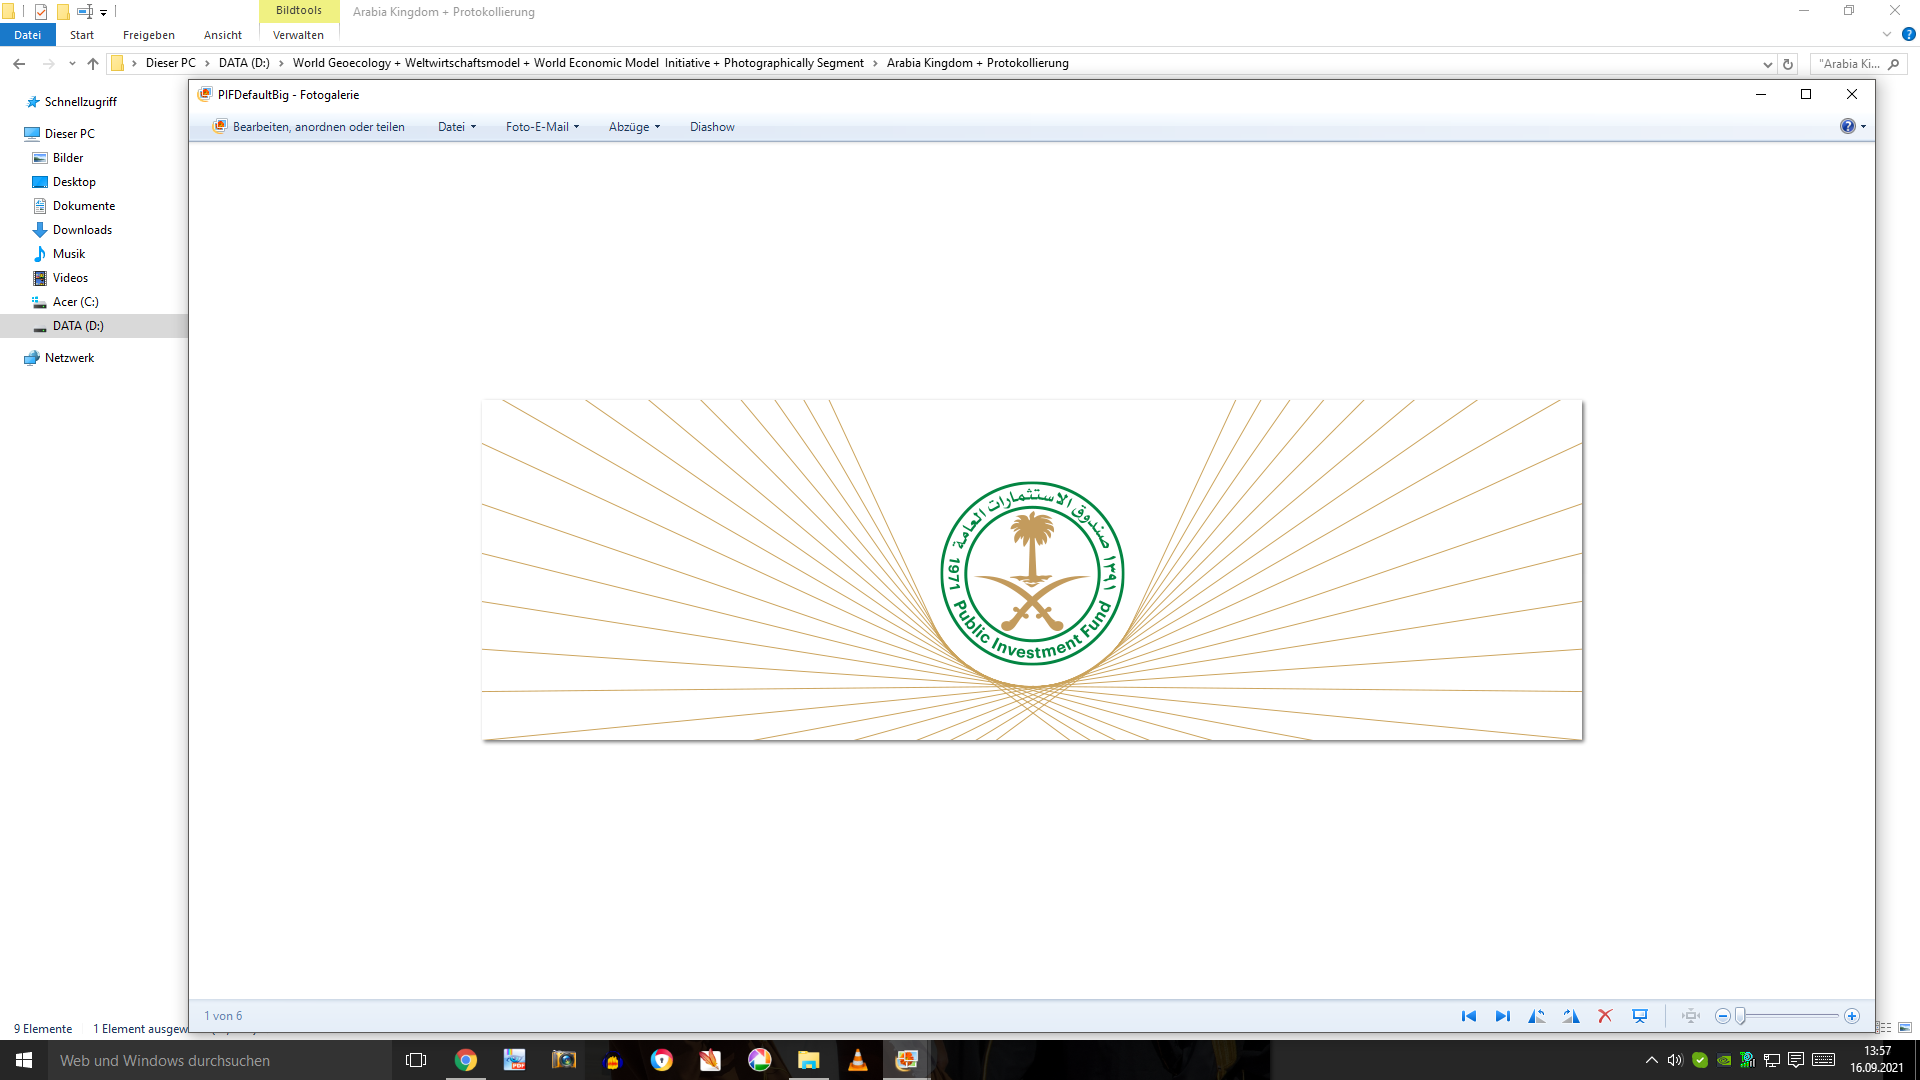This screenshot has width=1920, height=1080.
Task: Switch to the Start ribbon tab
Action: pyautogui.click(x=82, y=35)
